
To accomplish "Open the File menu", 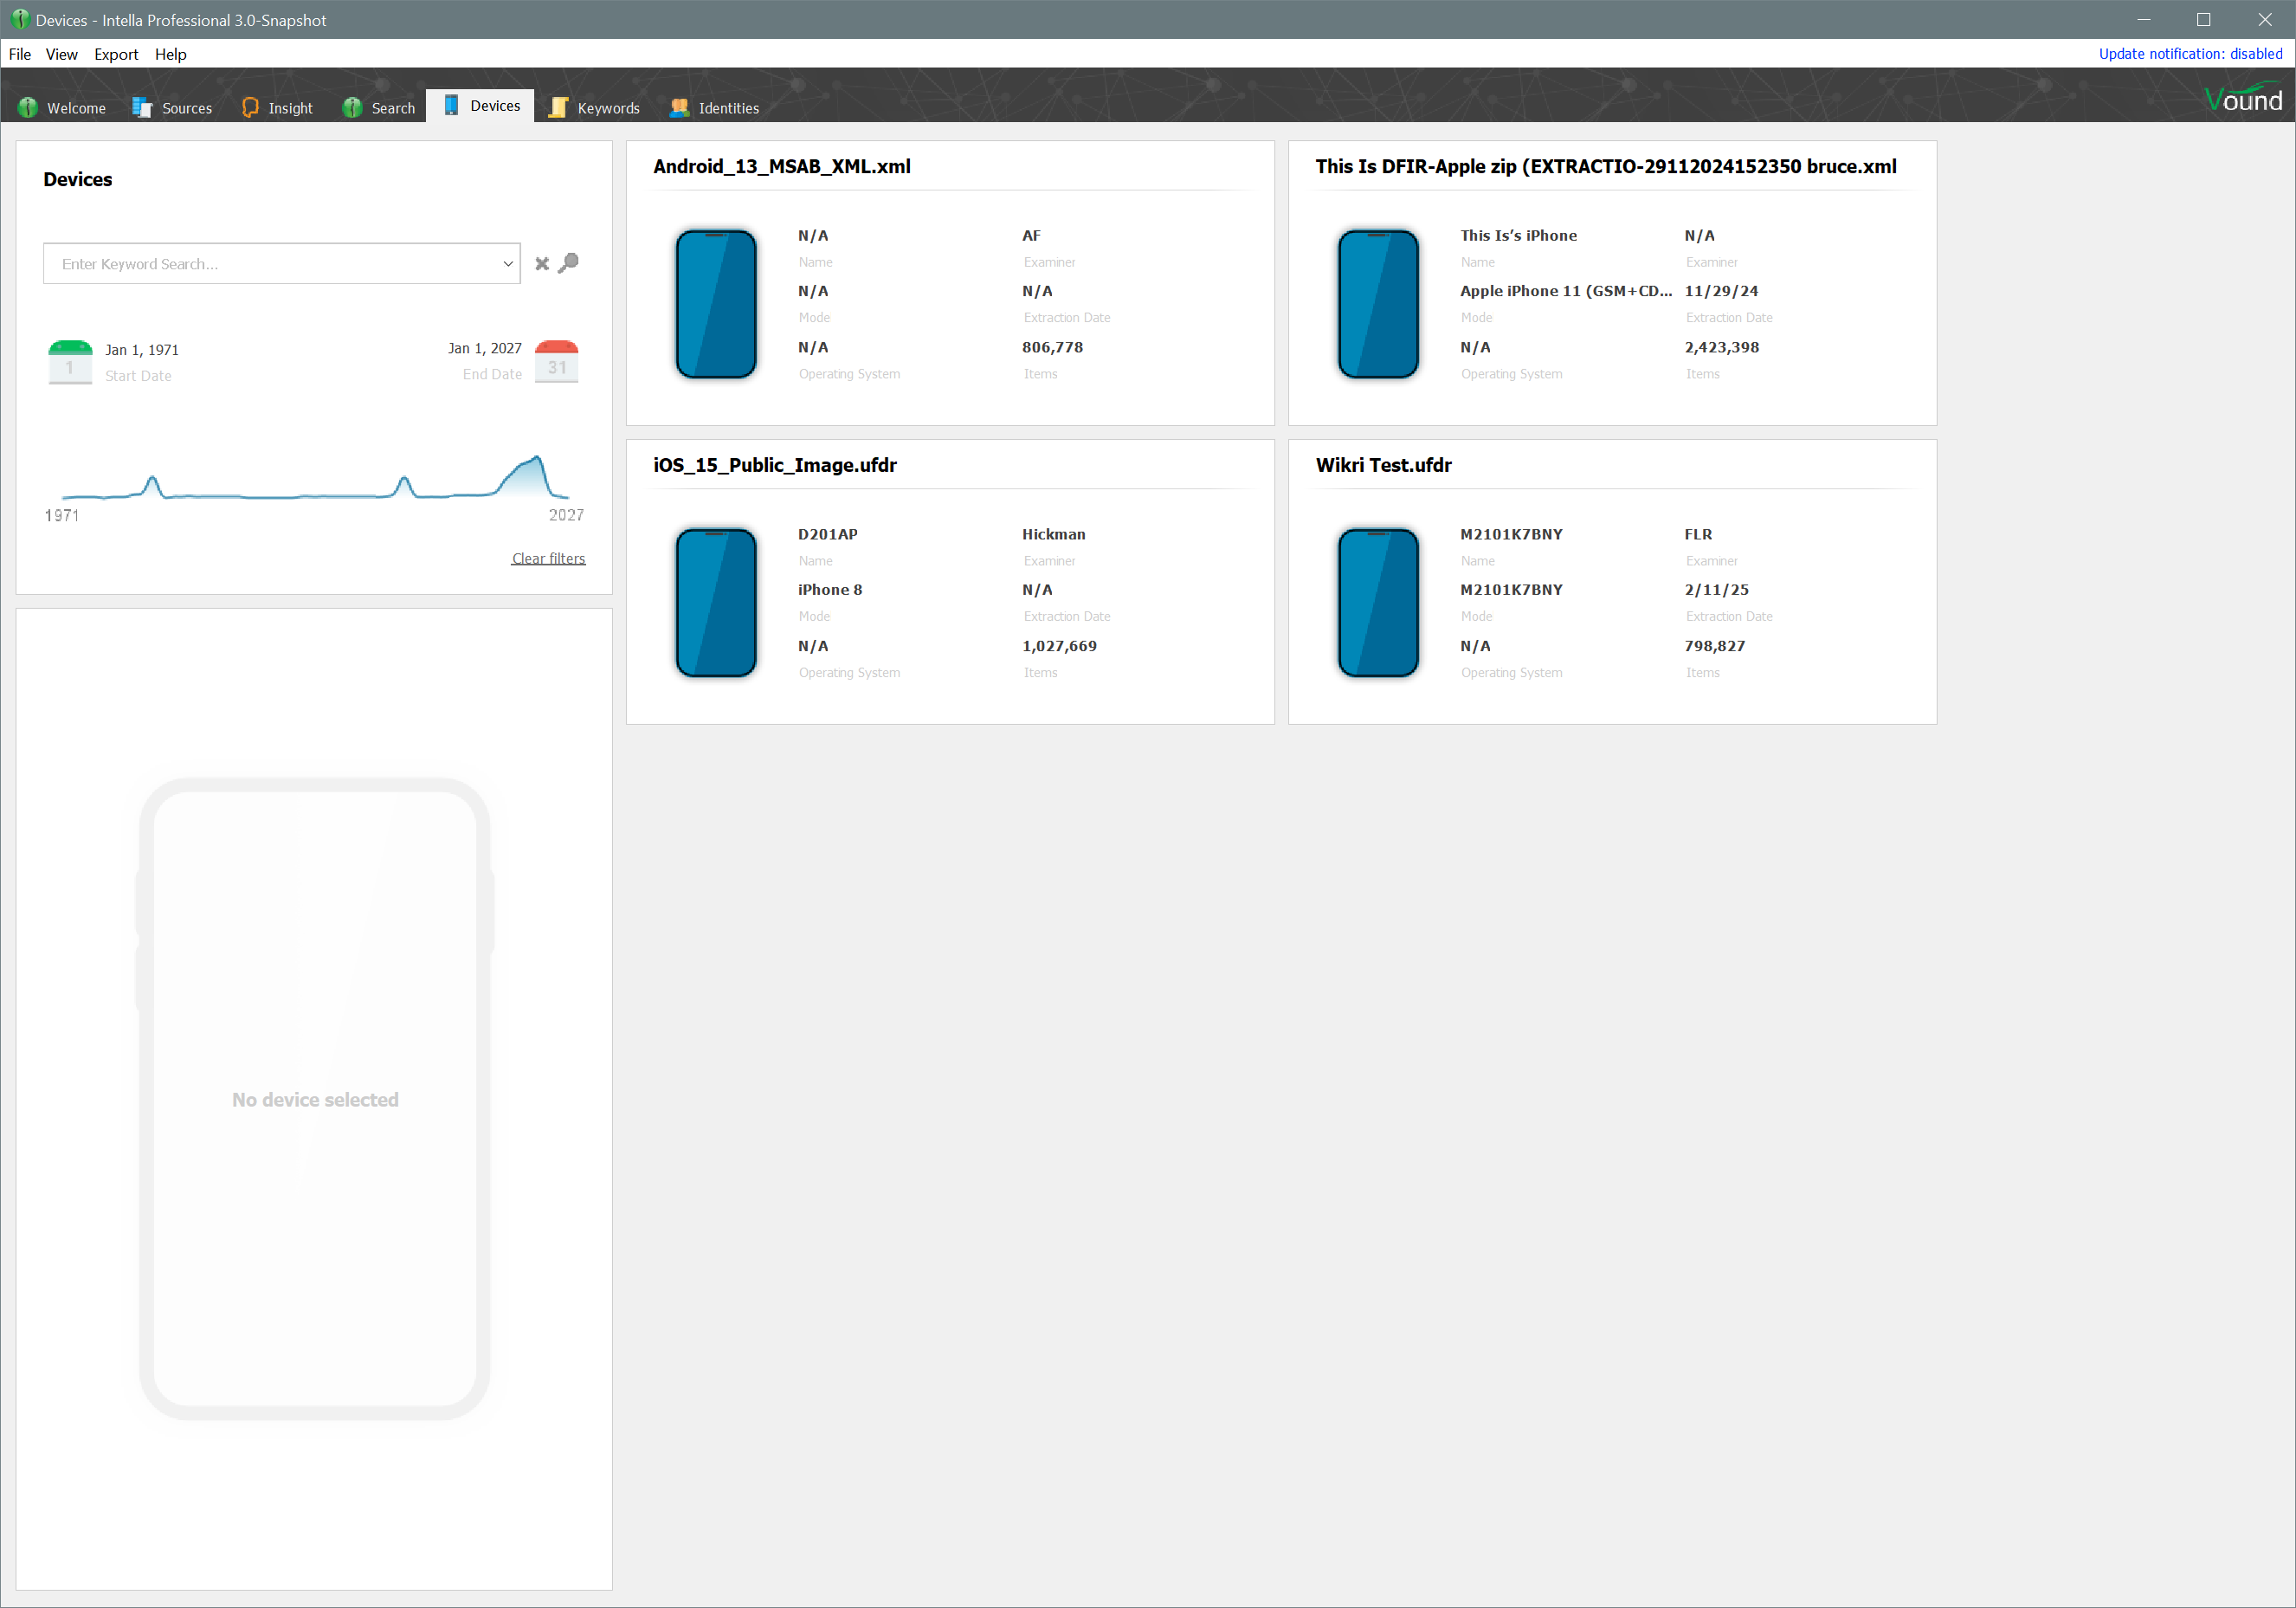I will (20, 54).
